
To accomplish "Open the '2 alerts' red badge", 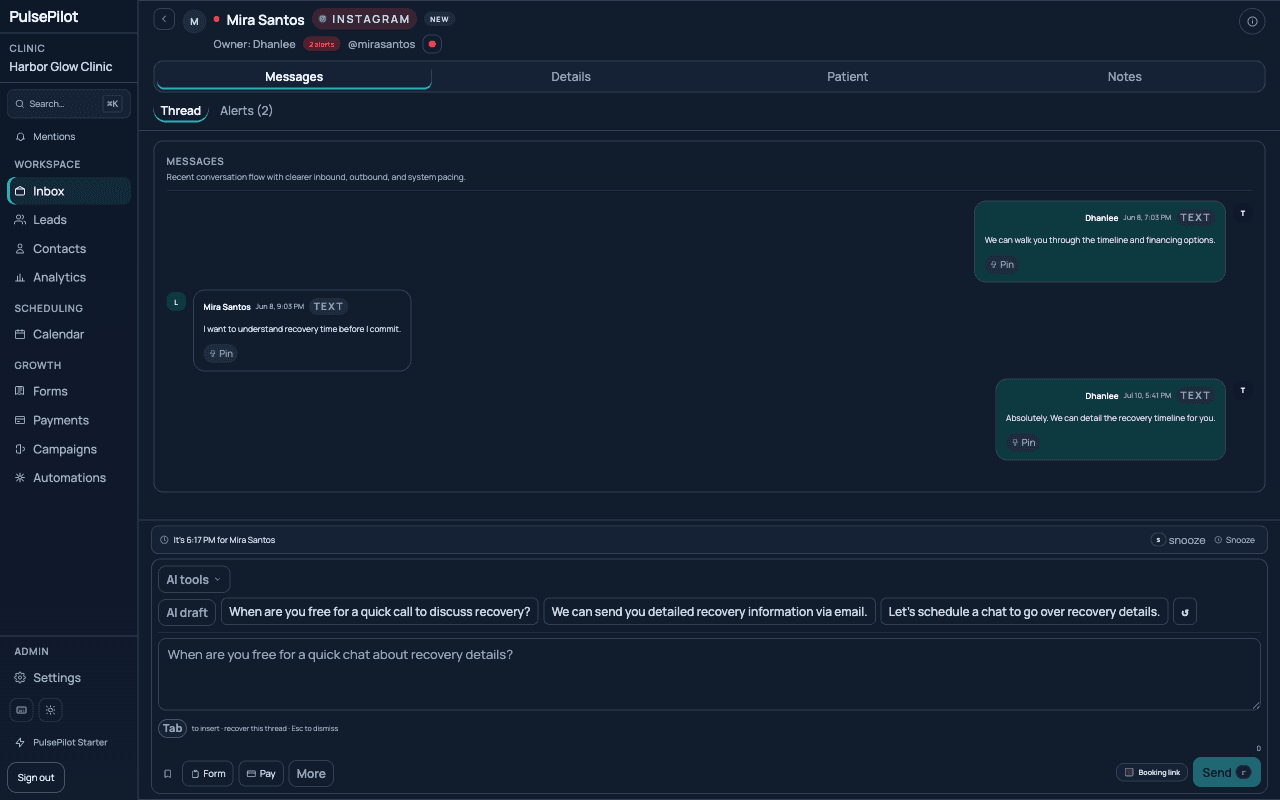I will pos(321,44).
